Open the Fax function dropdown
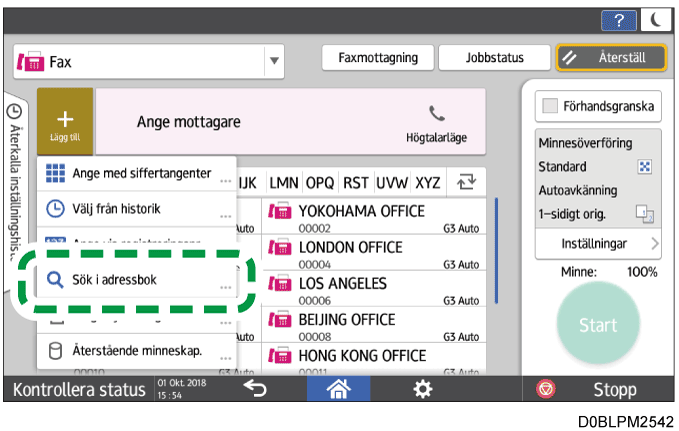The image size is (679, 431). (x=274, y=62)
